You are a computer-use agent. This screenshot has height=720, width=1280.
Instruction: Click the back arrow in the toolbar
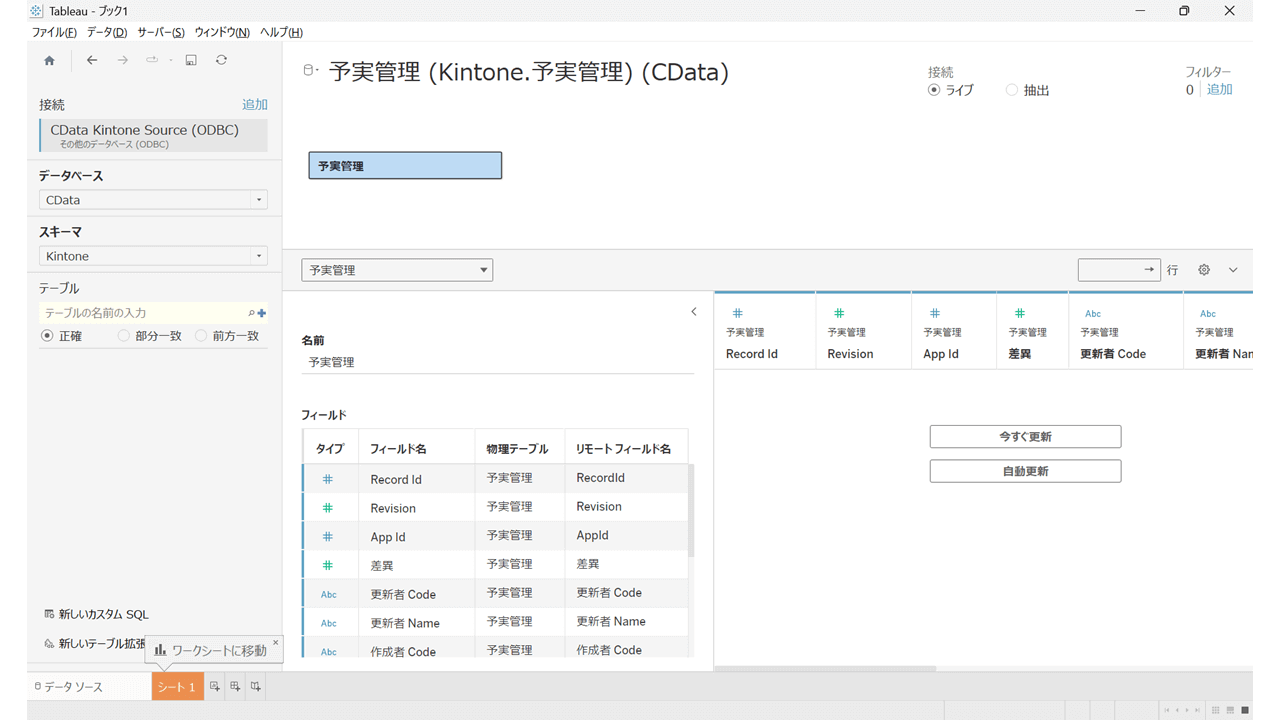[x=92, y=60]
